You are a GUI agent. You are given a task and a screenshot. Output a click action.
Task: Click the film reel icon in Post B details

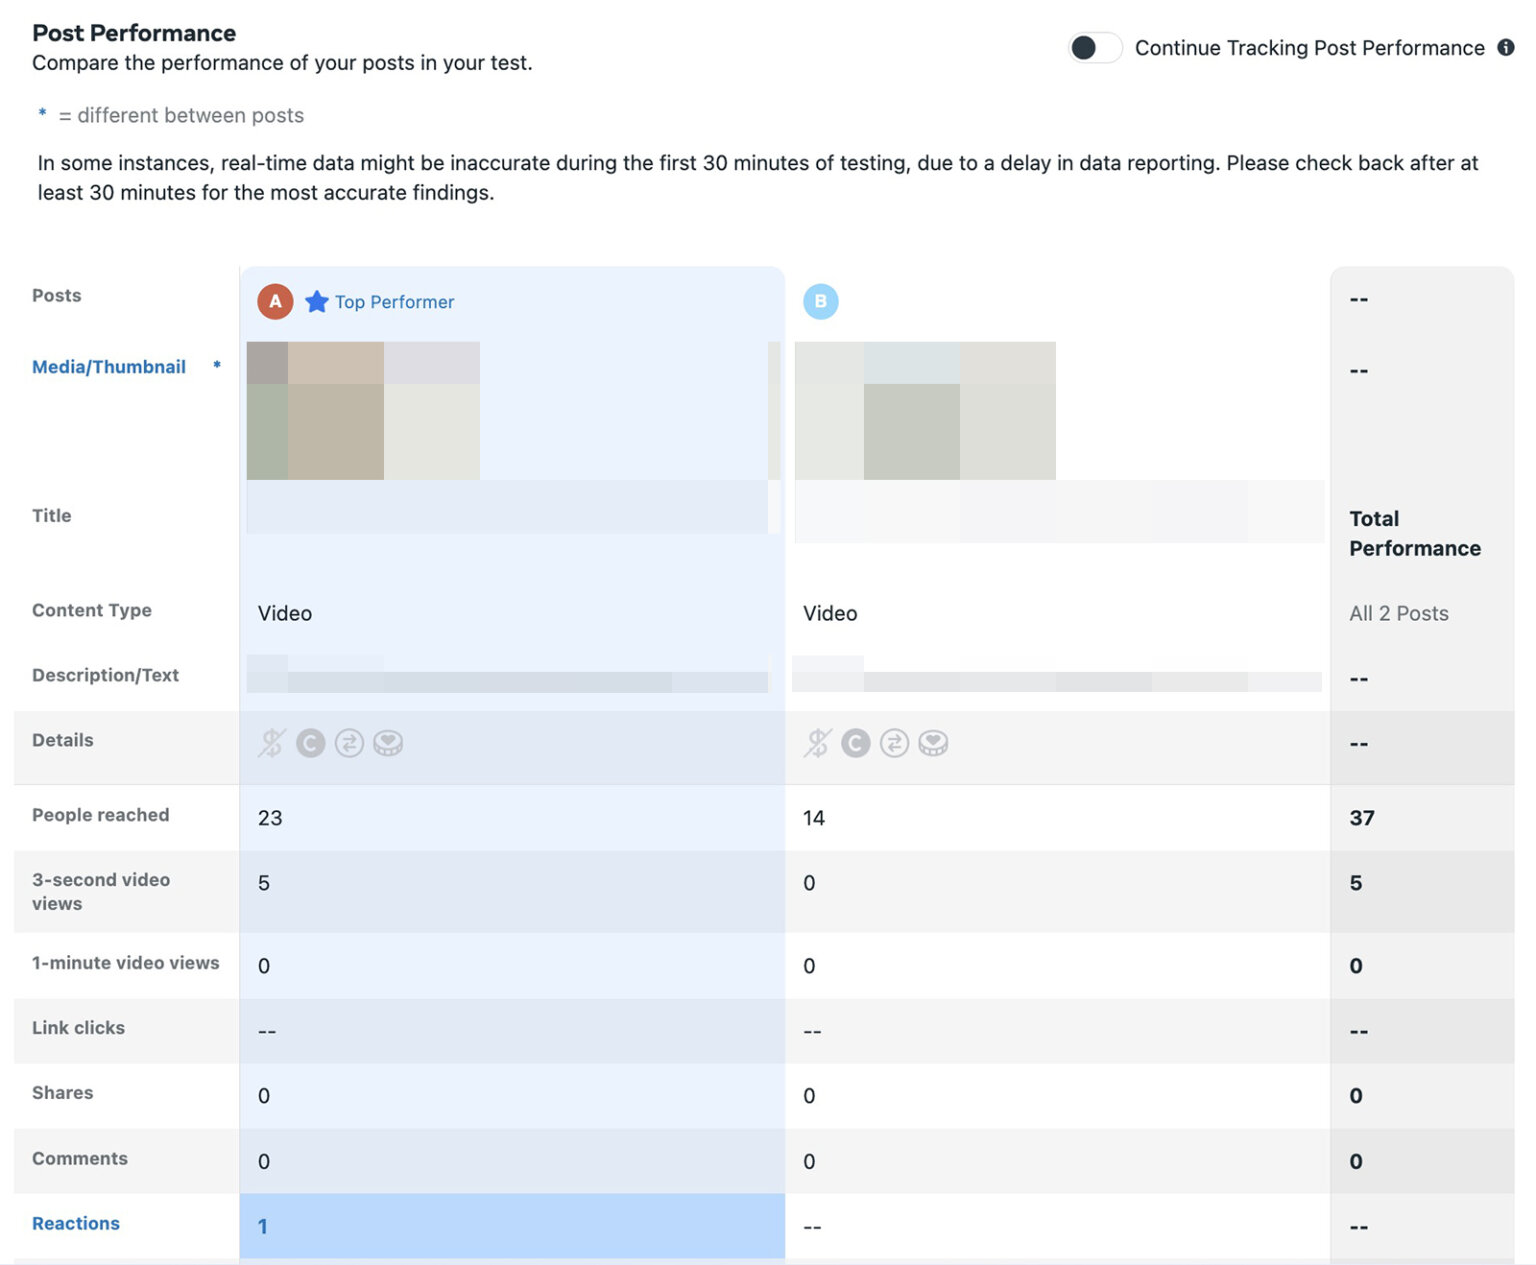point(934,743)
